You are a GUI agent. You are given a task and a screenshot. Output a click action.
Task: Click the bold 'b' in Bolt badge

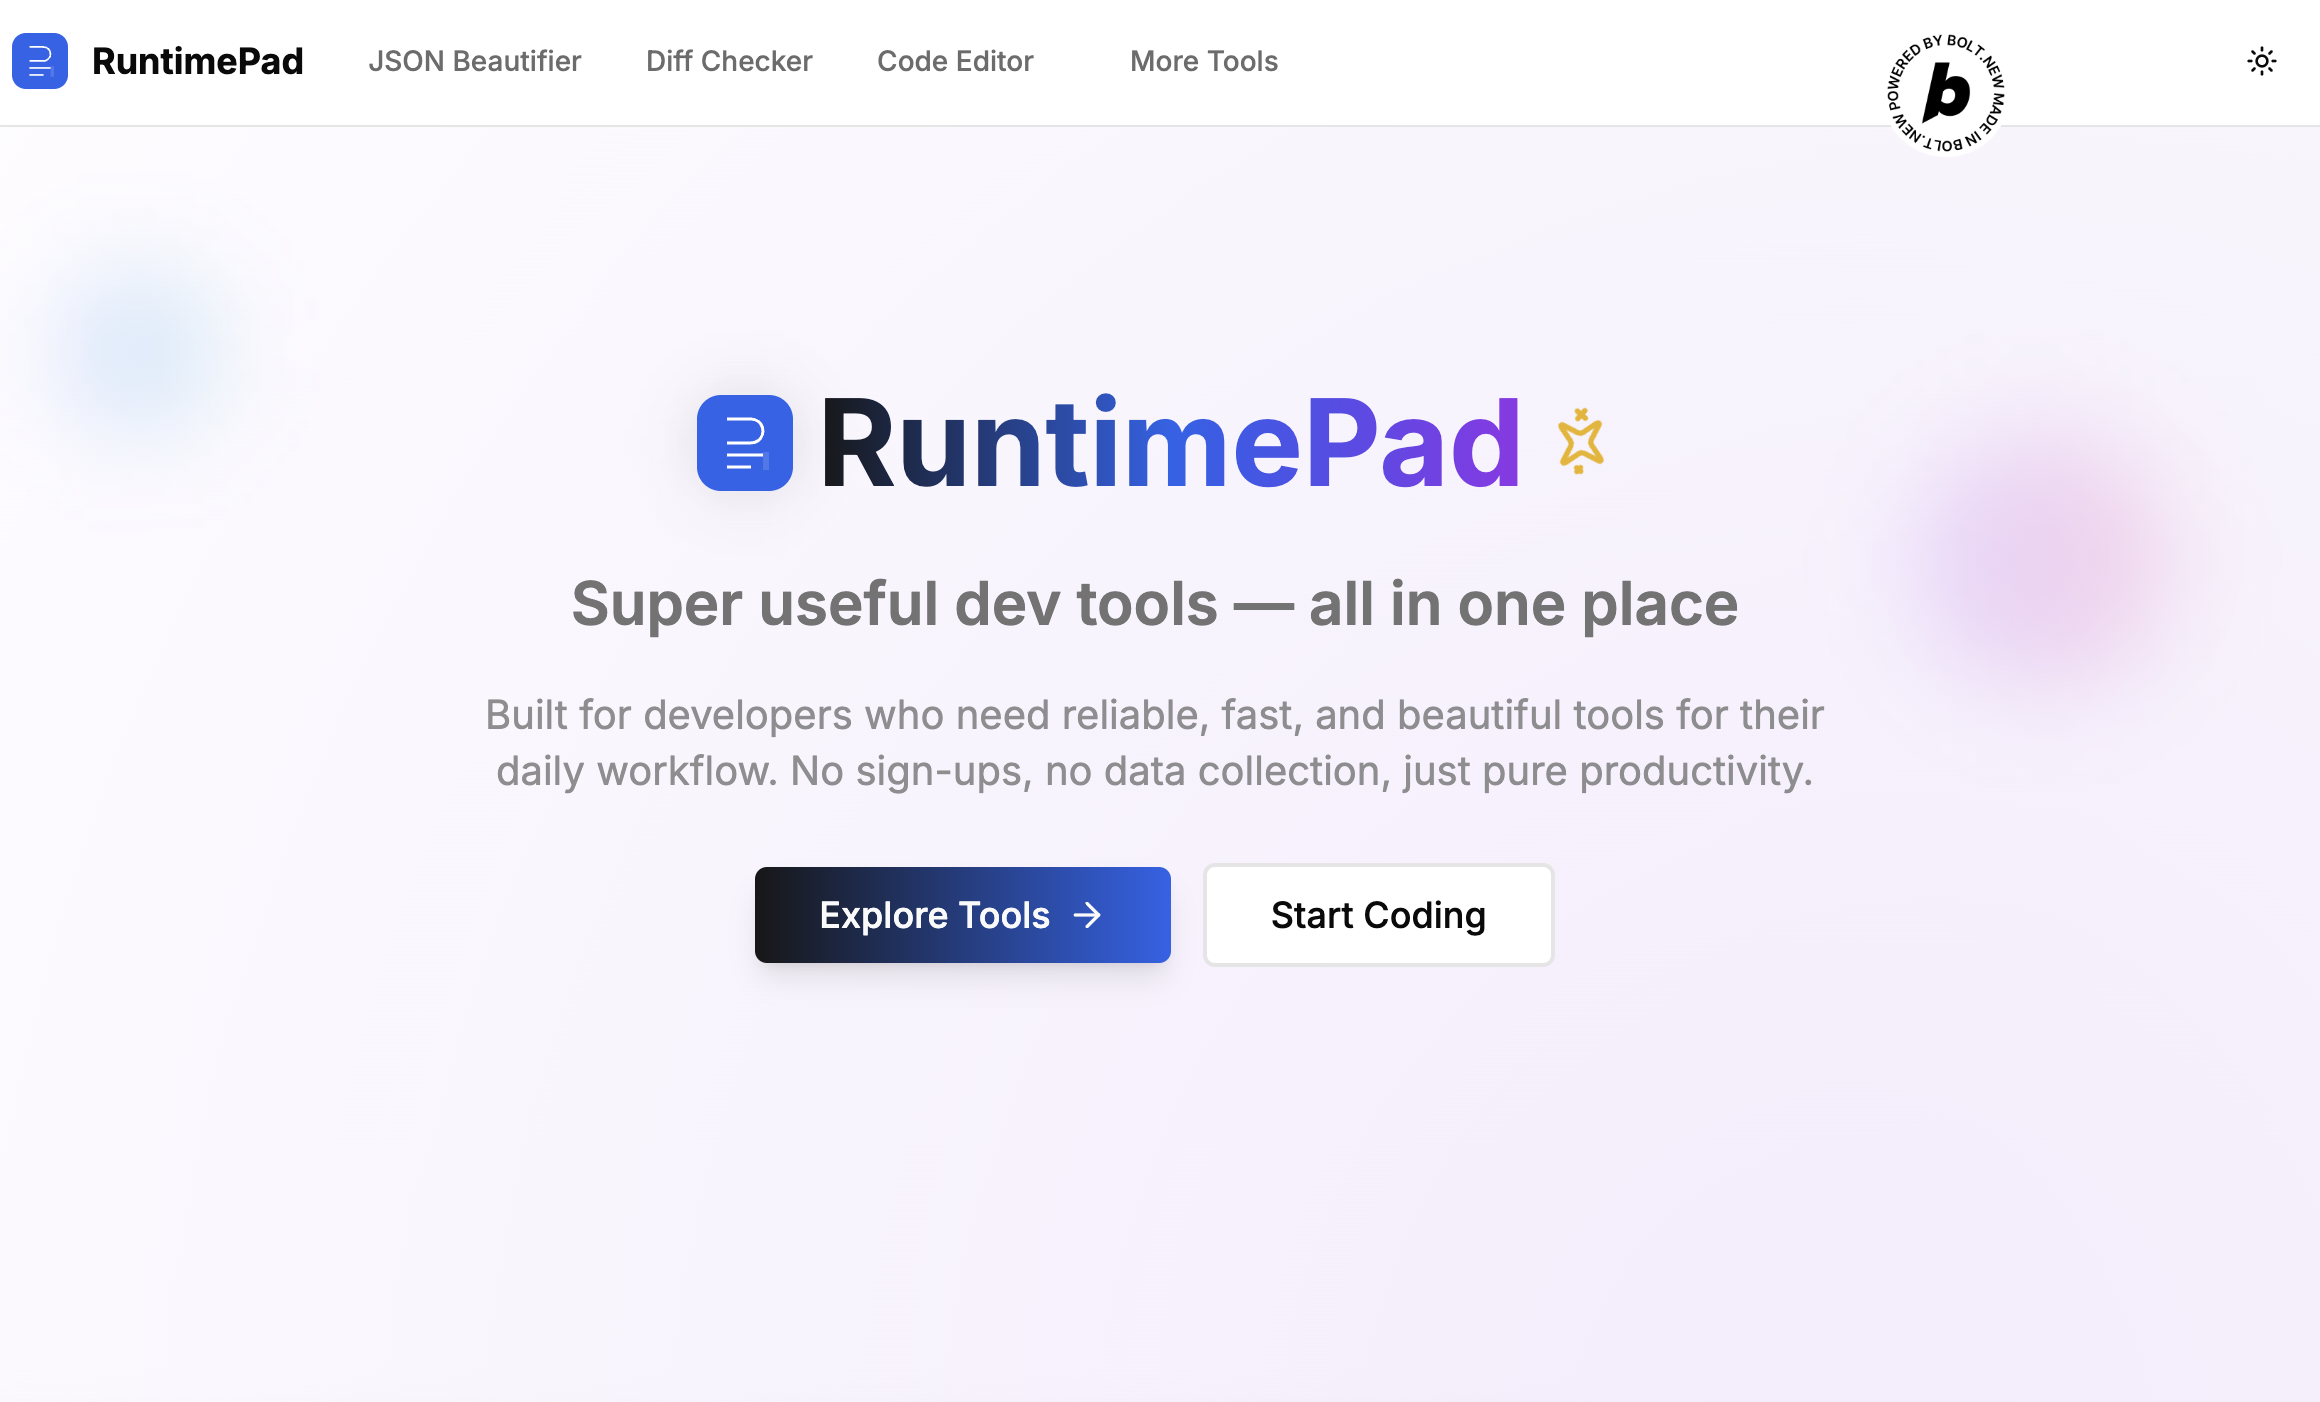(x=1946, y=92)
